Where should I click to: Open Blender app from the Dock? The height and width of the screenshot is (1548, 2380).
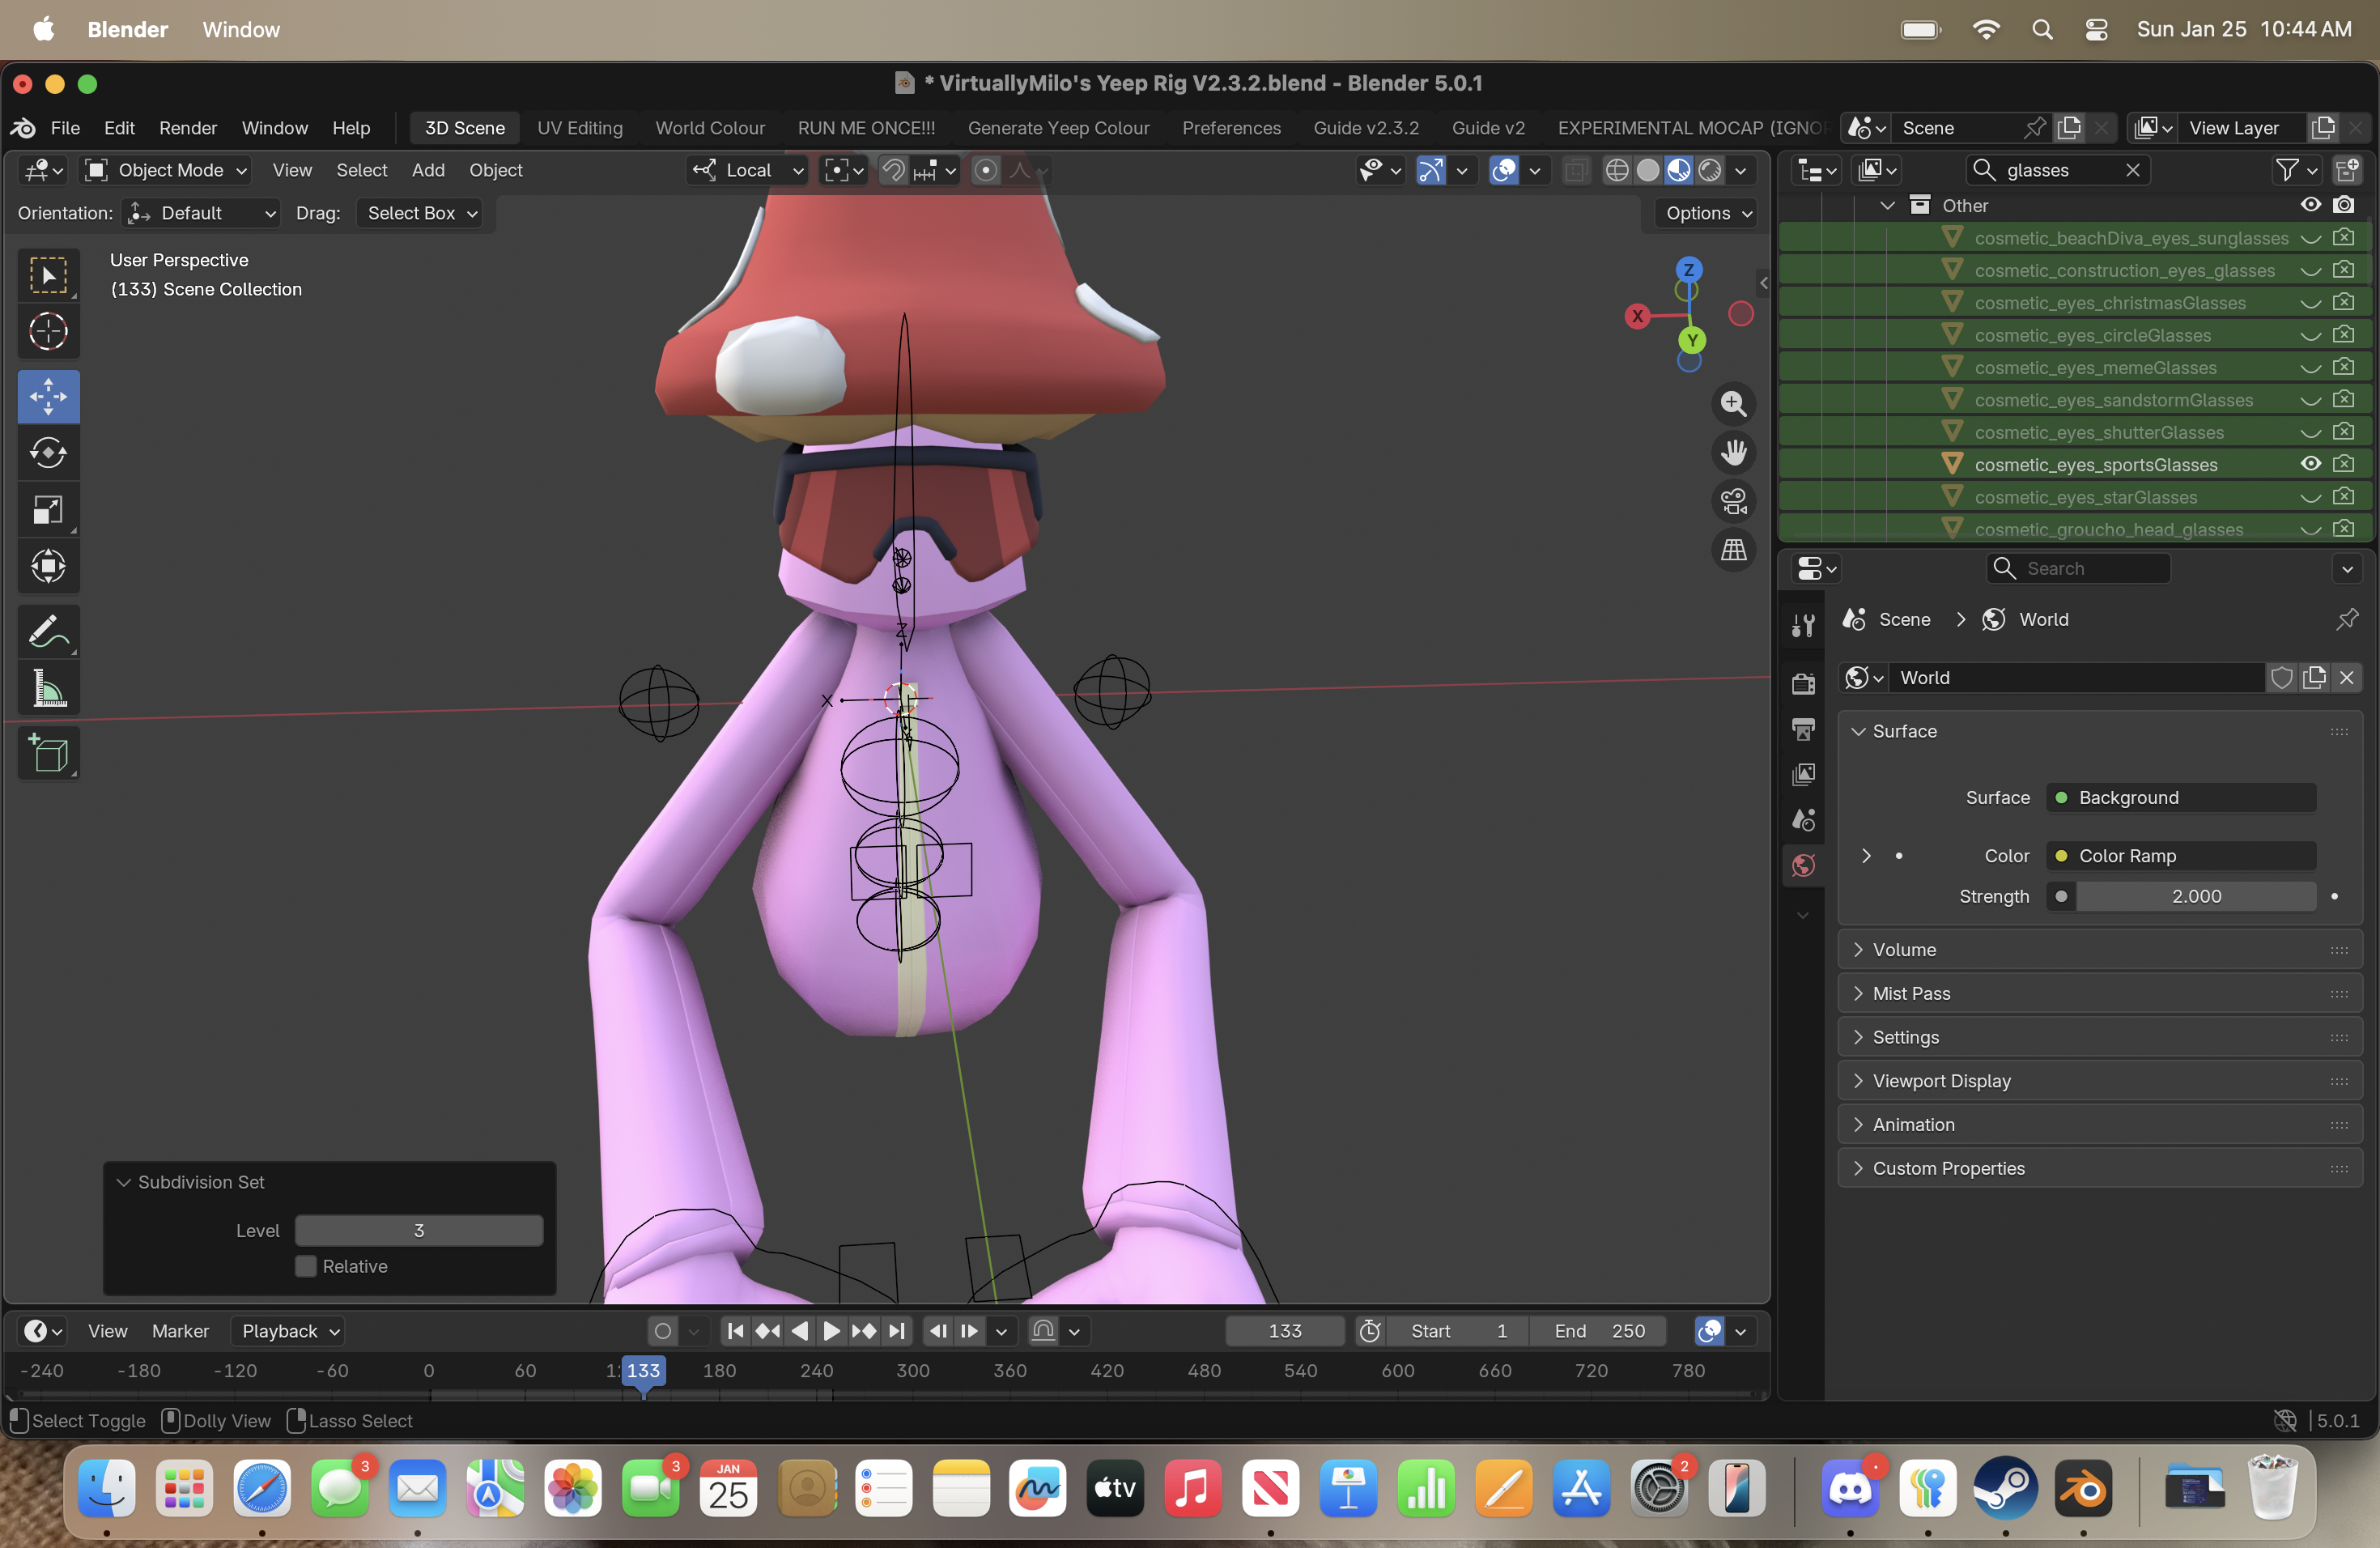coord(2083,1488)
